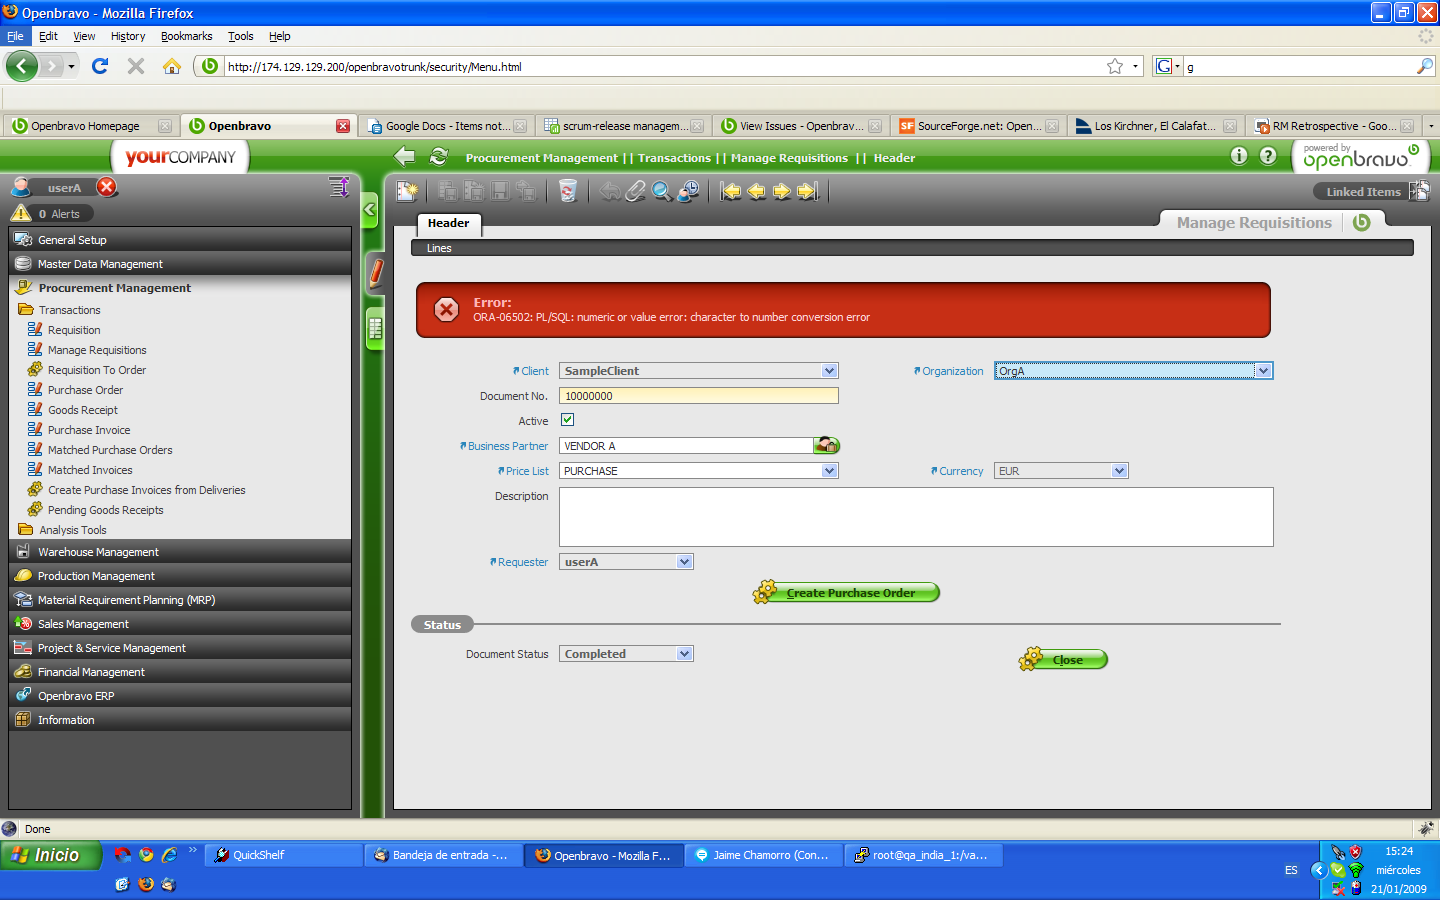Open Goods Receipt in the menu
Image resolution: width=1440 pixels, height=900 pixels.
tap(82, 410)
